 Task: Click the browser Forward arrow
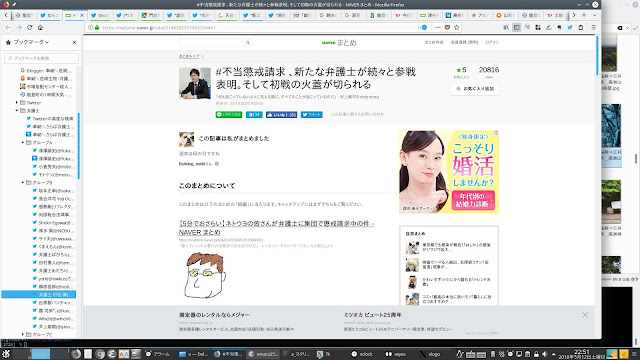19,27
